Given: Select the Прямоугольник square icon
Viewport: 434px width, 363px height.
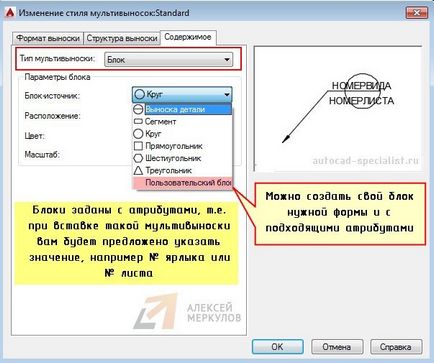Looking at the screenshot, I should click(138, 146).
